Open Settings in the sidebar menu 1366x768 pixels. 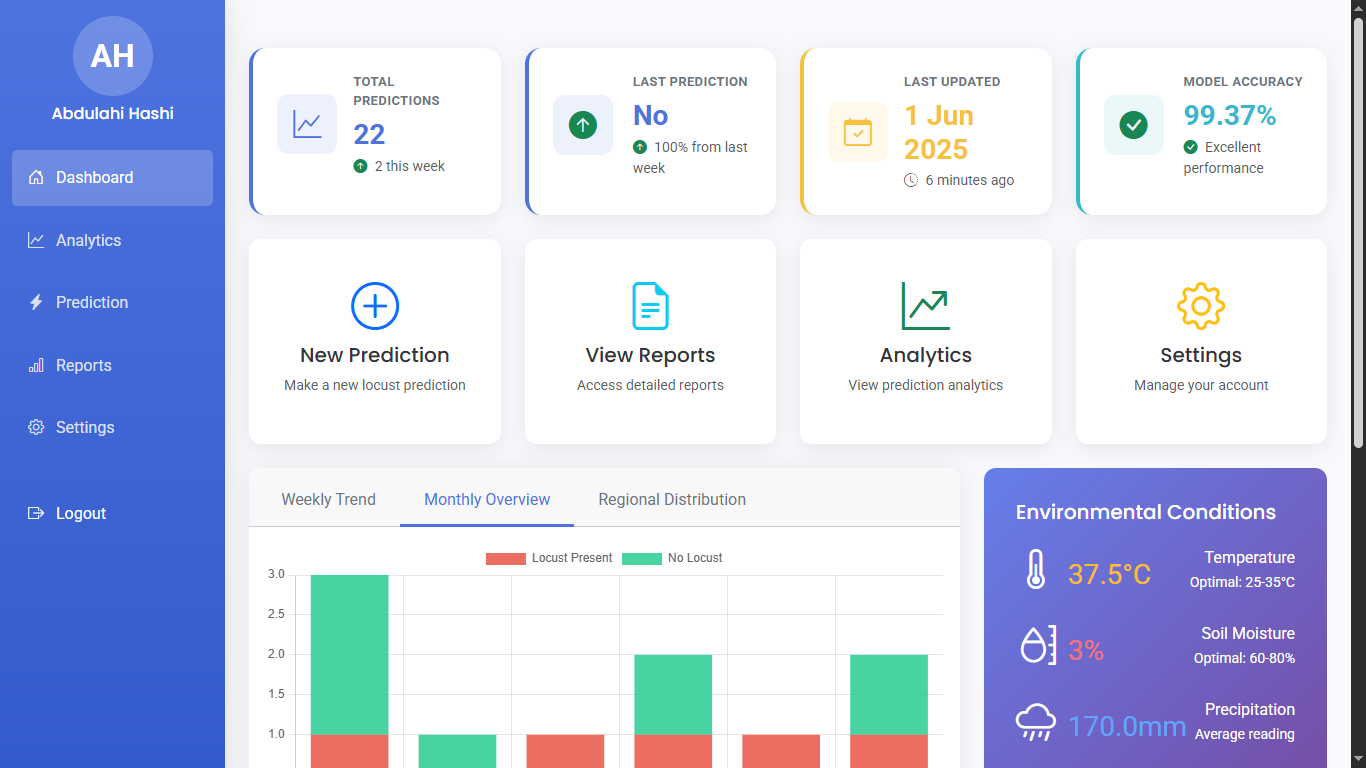(x=112, y=427)
